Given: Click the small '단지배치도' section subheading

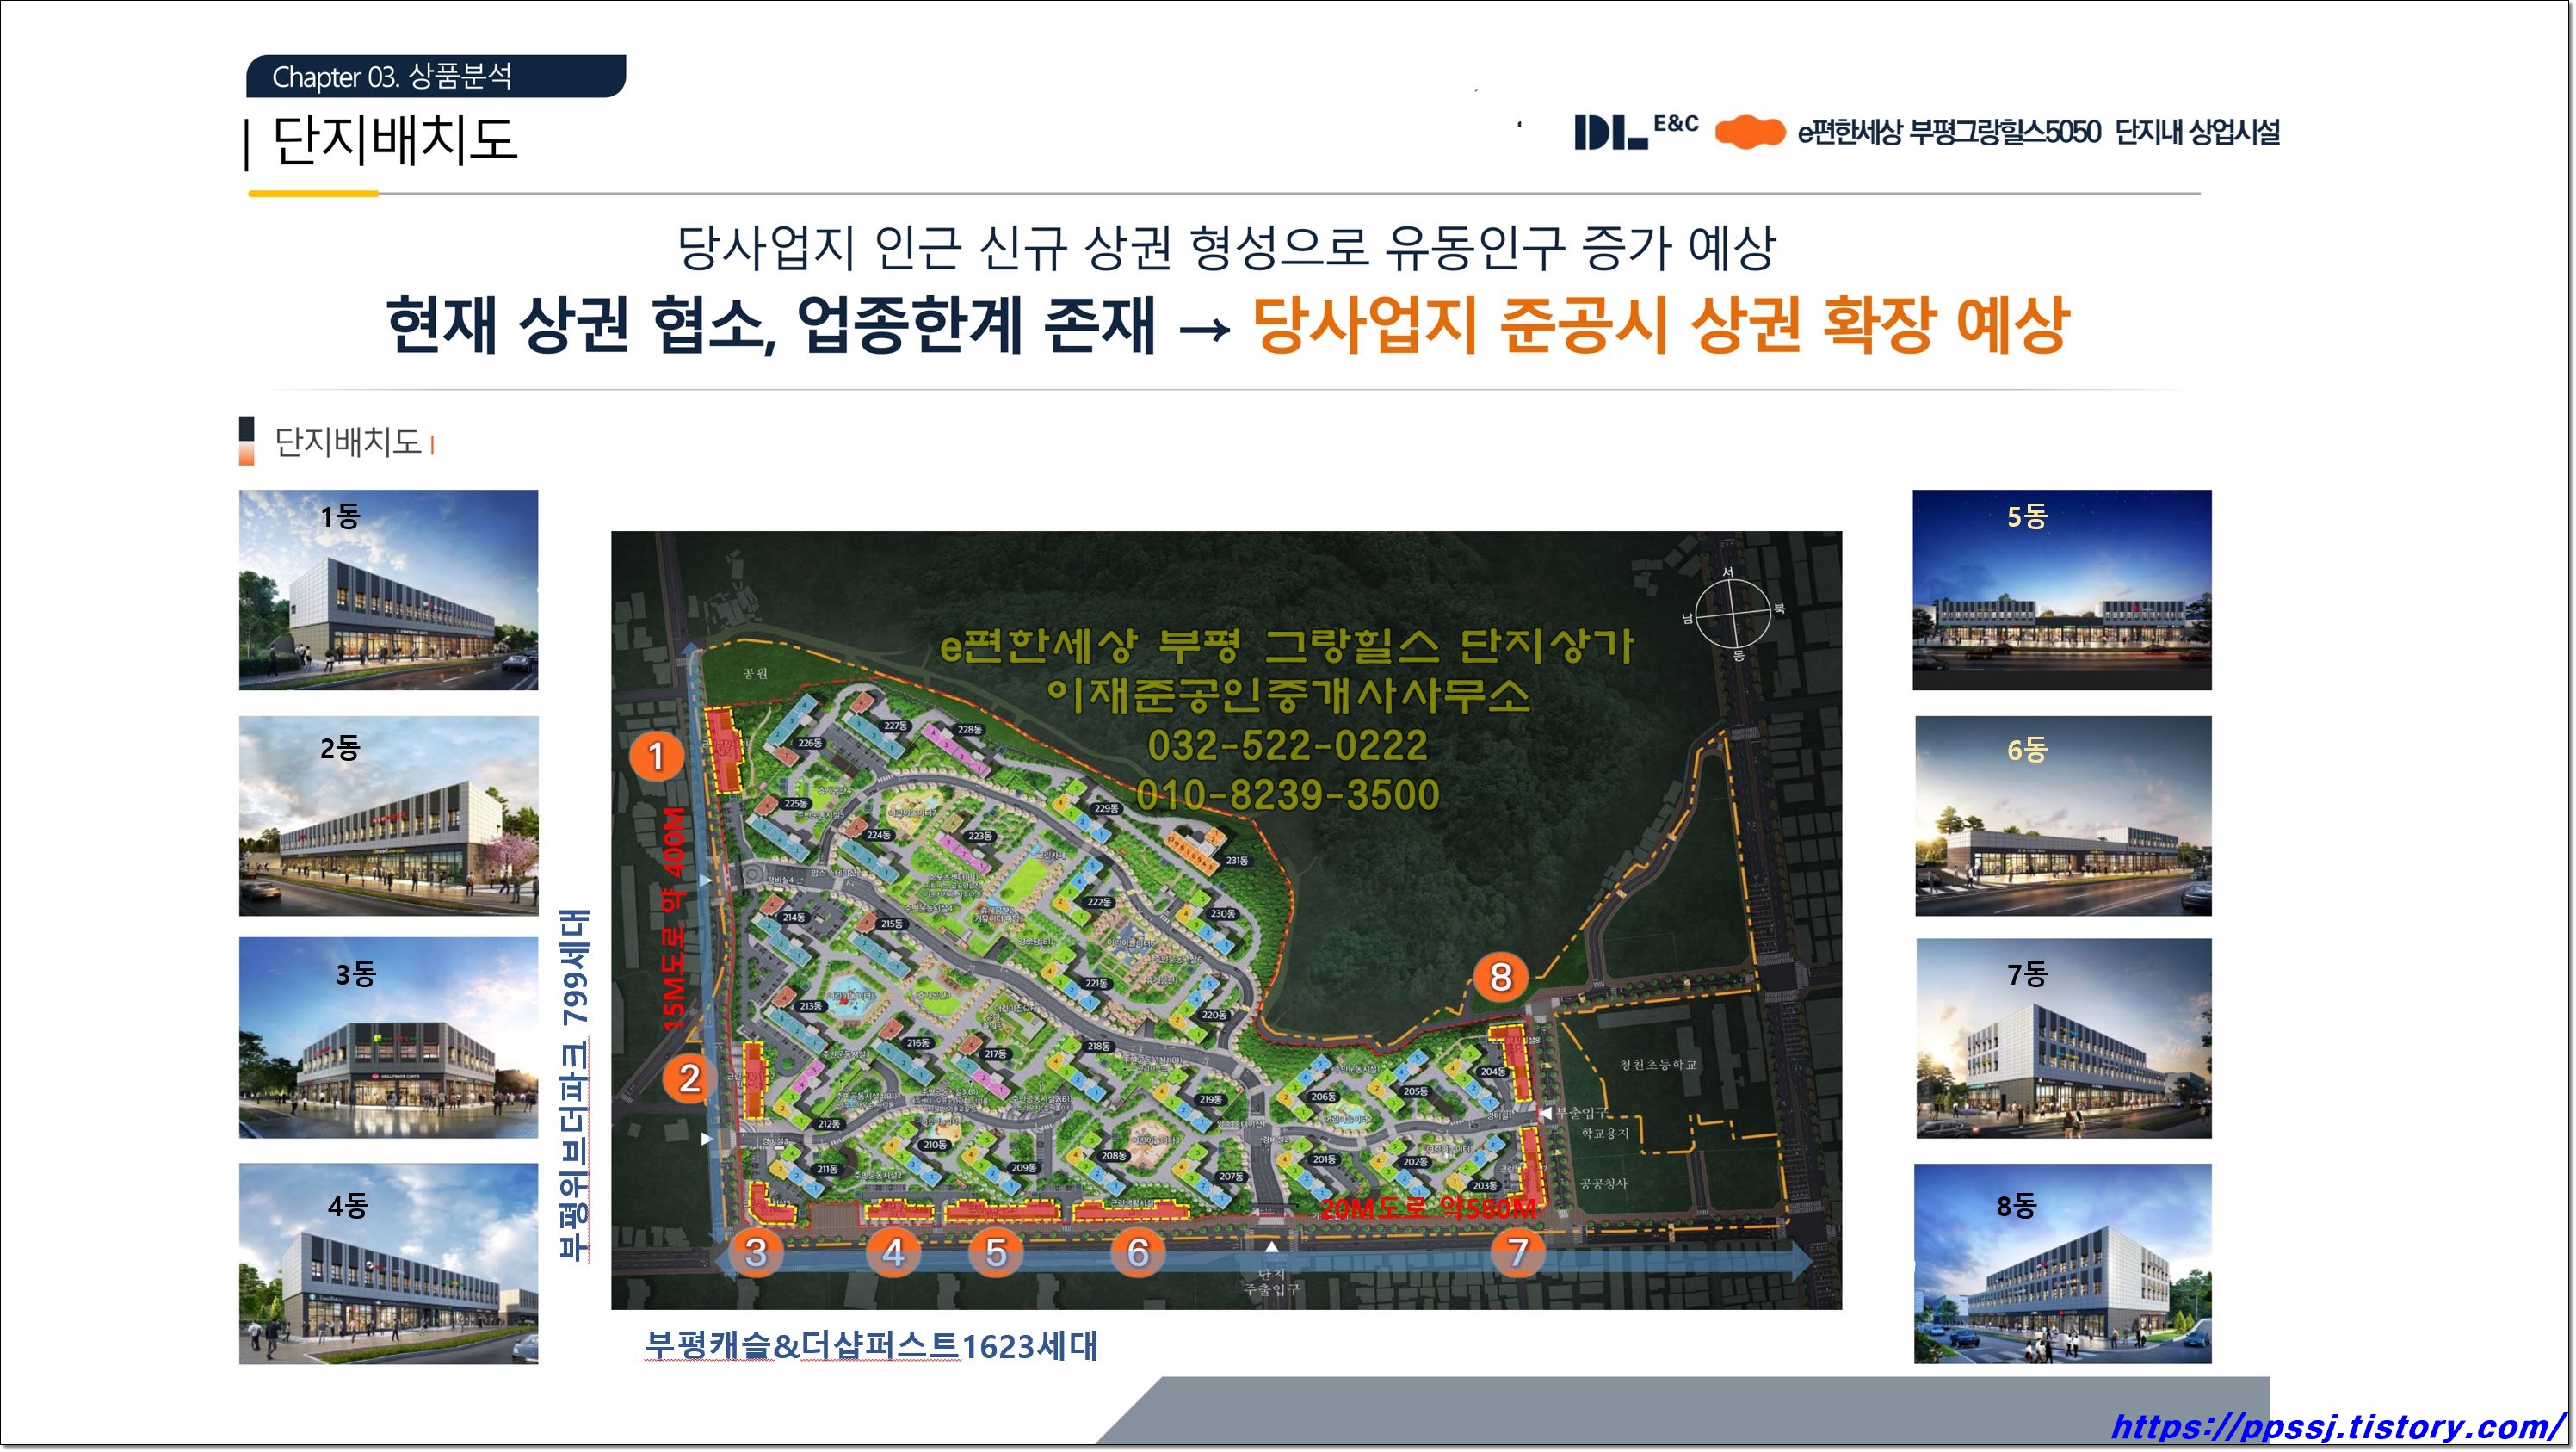Looking at the screenshot, I should 348,441.
